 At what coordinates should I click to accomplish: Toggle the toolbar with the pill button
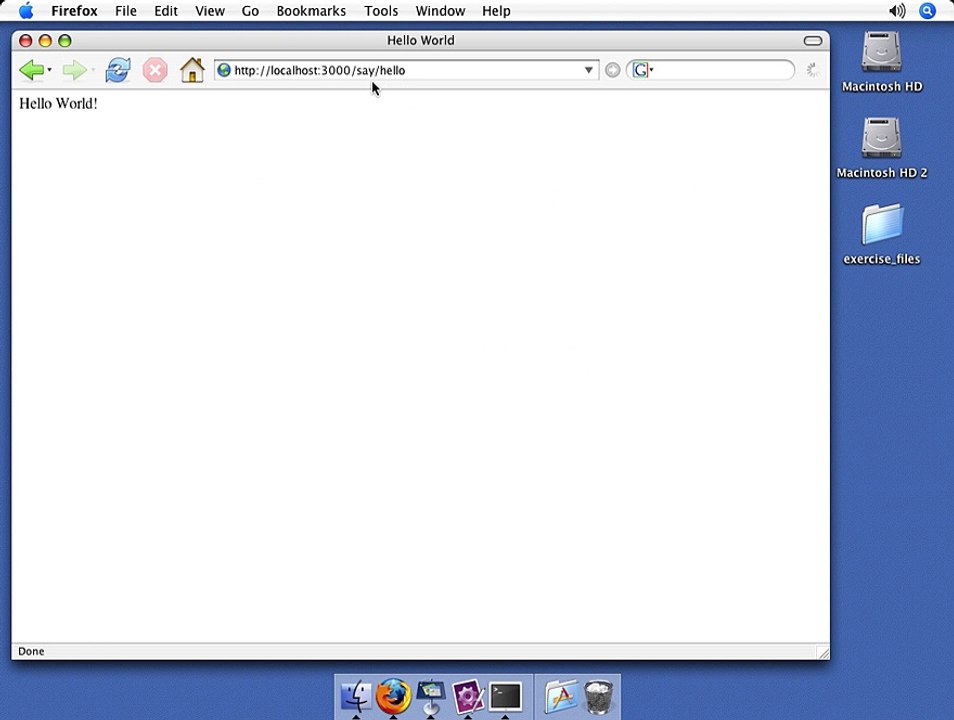[813, 41]
